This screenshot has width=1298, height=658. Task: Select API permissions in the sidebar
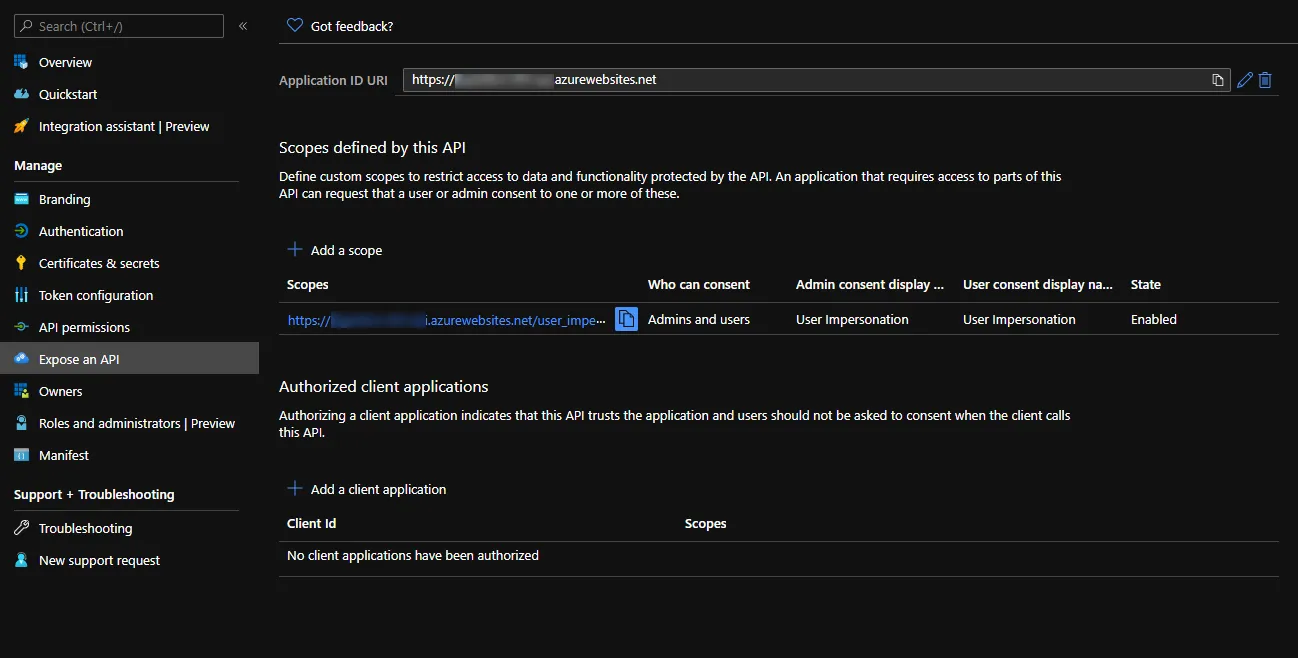pos(84,327)
